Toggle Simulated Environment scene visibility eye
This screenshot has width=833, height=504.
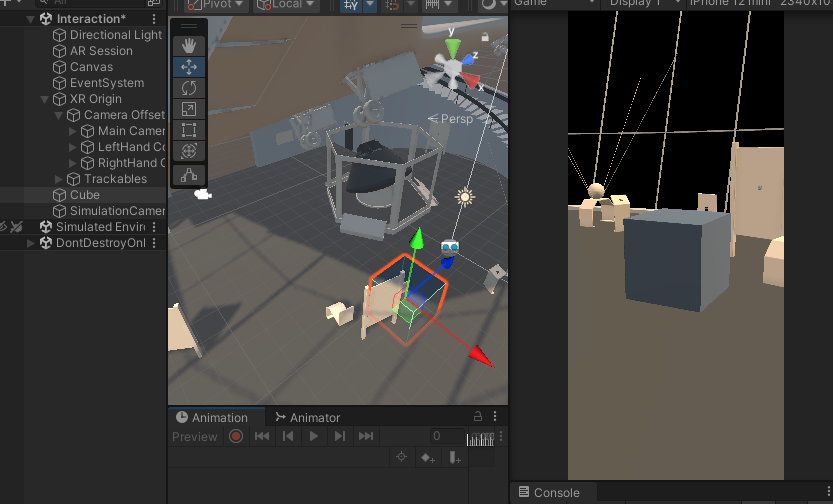tap(4, 227)
